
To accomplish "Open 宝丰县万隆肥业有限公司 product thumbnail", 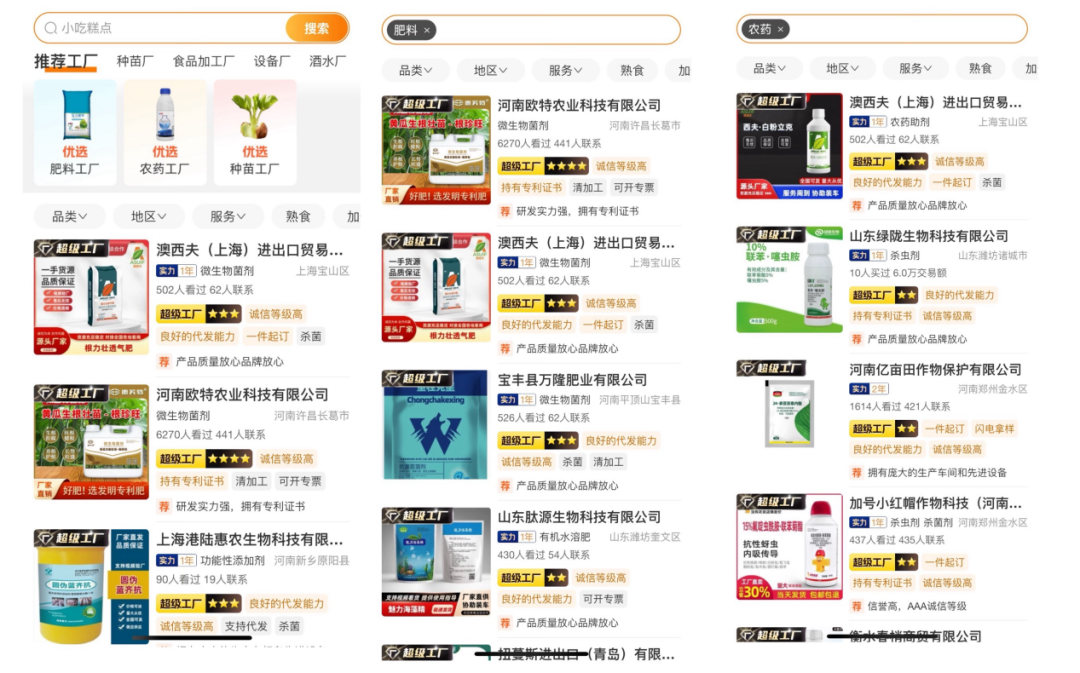I will (x=436, y=425).
